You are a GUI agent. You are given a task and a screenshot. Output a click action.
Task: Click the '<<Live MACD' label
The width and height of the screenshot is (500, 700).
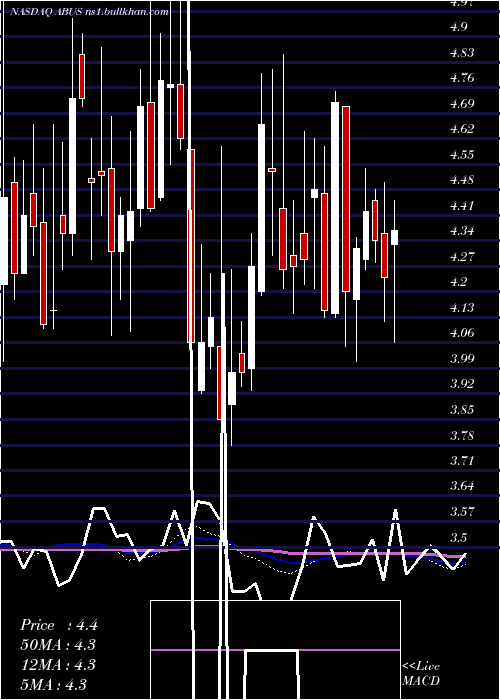click(421, 674)
